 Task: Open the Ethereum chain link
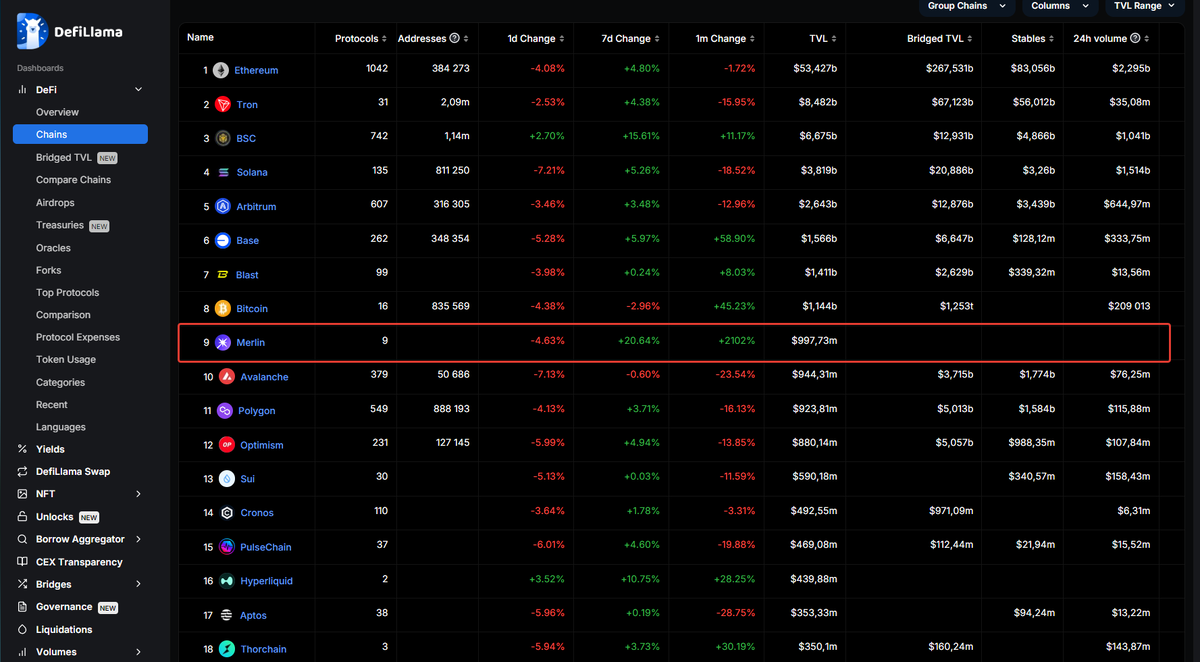point(256,70)
